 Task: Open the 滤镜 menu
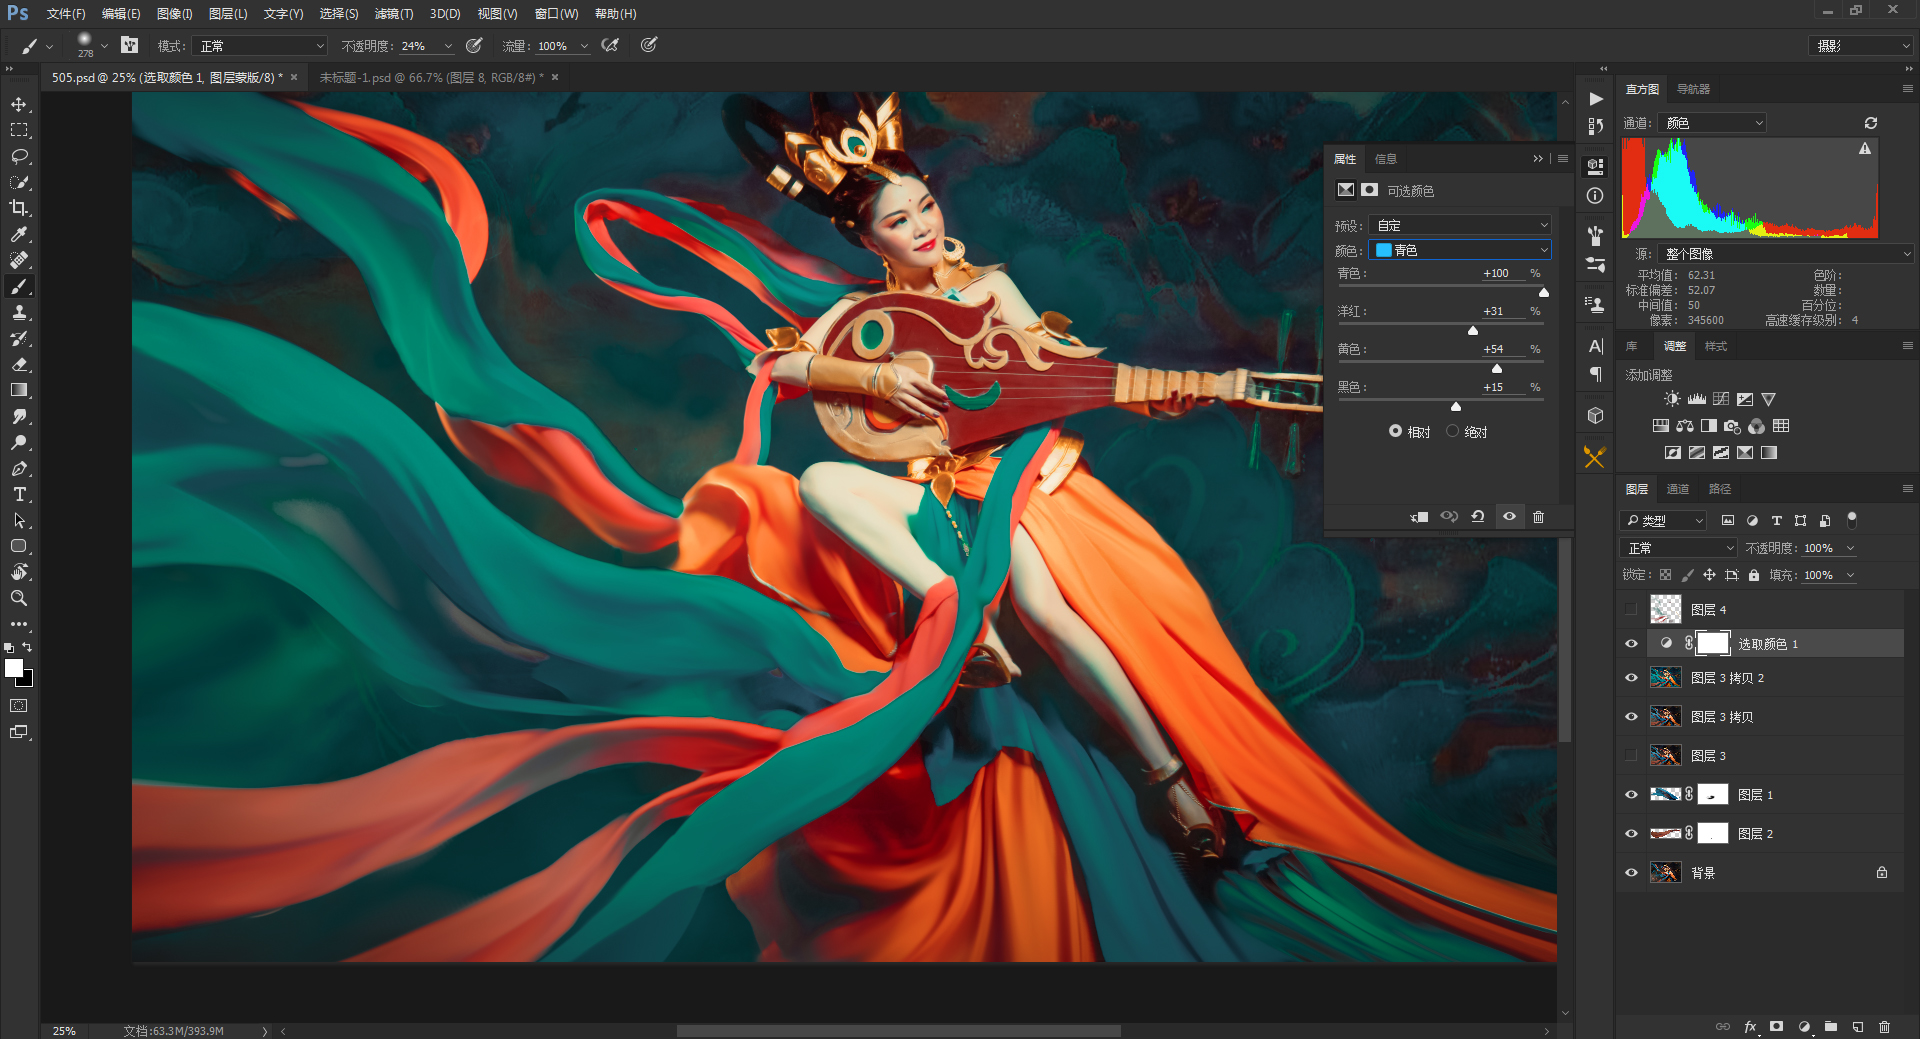pyautogui.click(x=394, y=14)
